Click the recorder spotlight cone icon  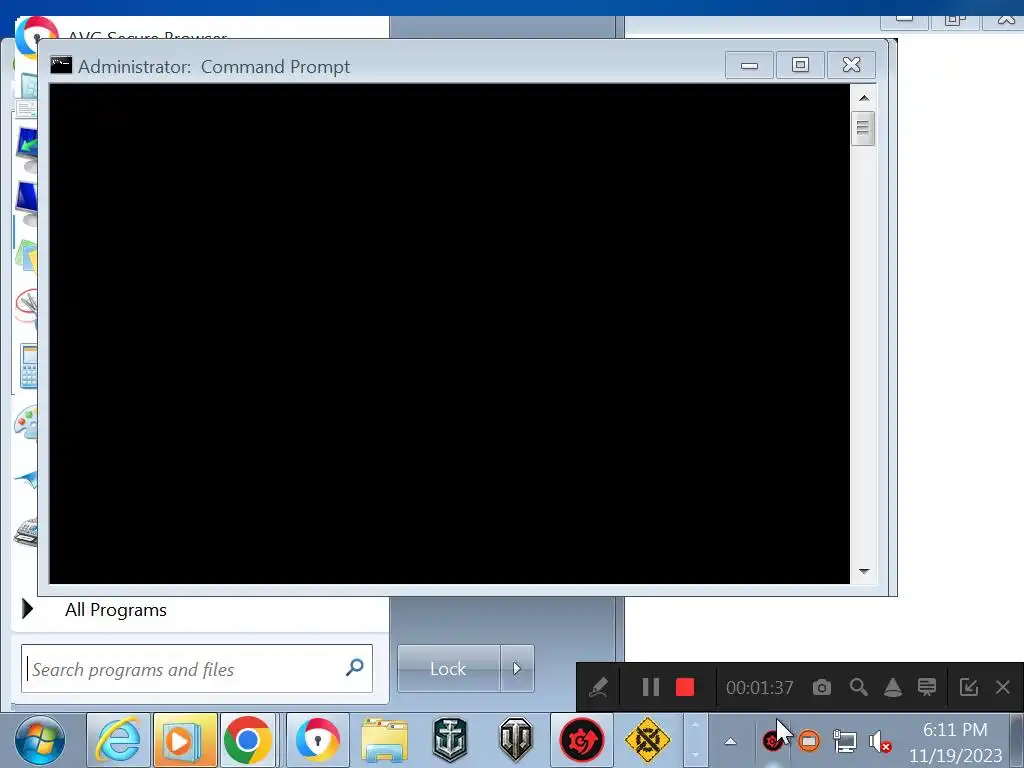click(x=893, y=687)
